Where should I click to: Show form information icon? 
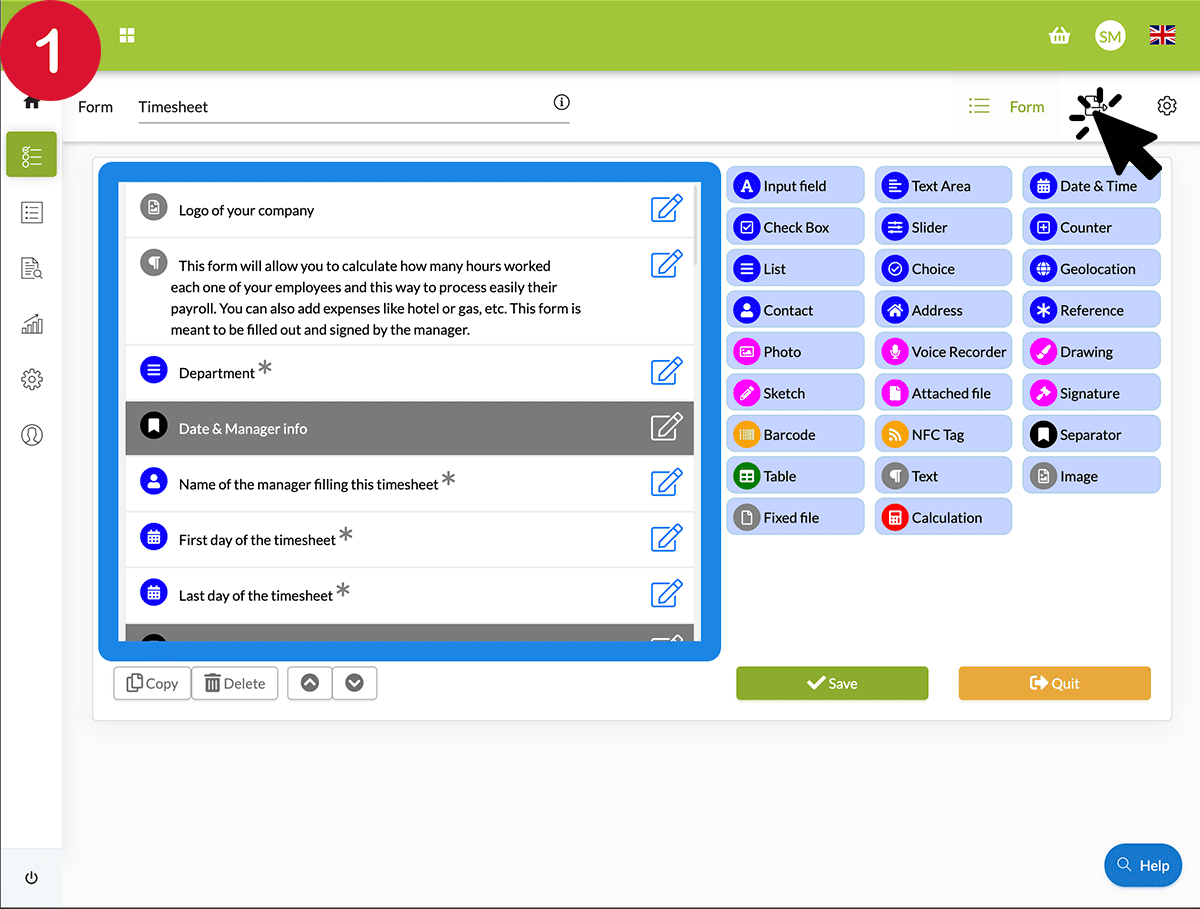point(561,102)
